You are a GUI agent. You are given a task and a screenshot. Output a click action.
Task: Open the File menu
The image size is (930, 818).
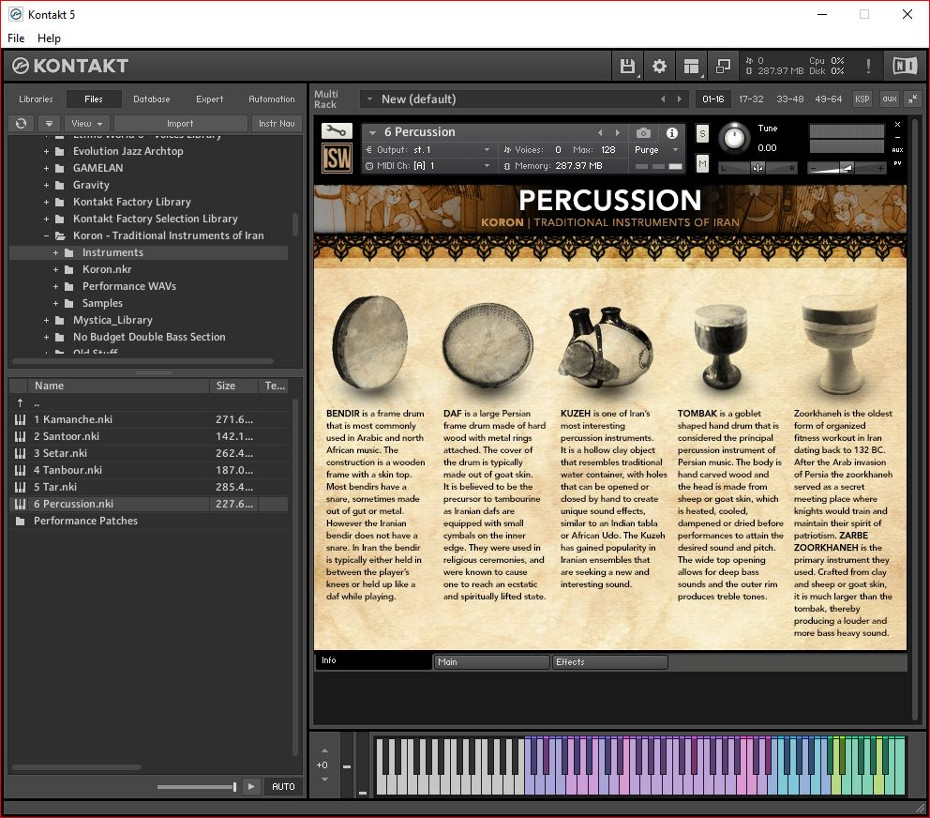coord(16,38)
